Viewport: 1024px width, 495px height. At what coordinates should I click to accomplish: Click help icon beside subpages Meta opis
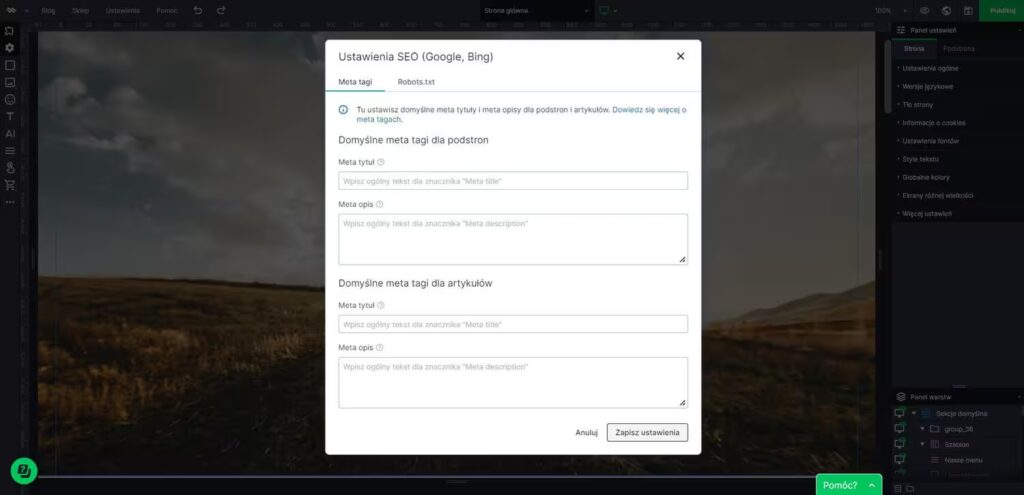tap(379, 204)
